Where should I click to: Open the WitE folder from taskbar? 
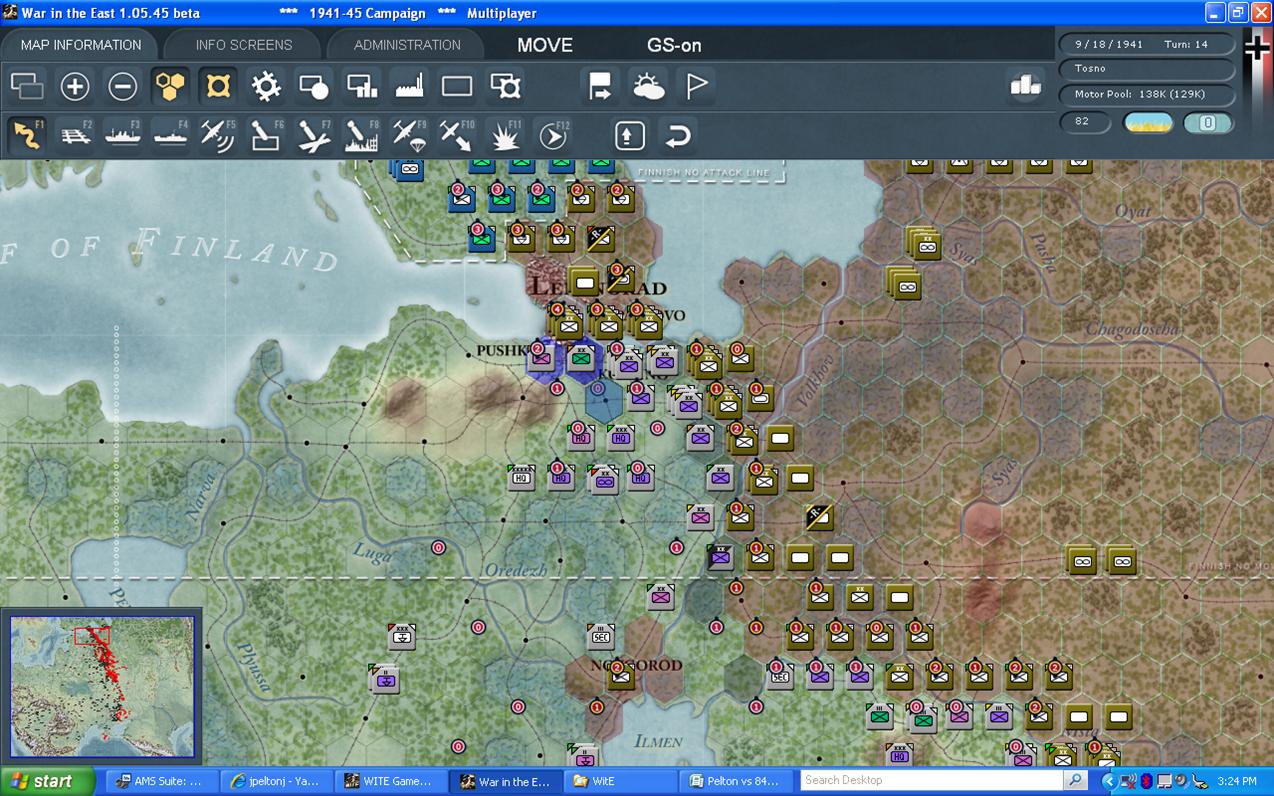point(618,781)
